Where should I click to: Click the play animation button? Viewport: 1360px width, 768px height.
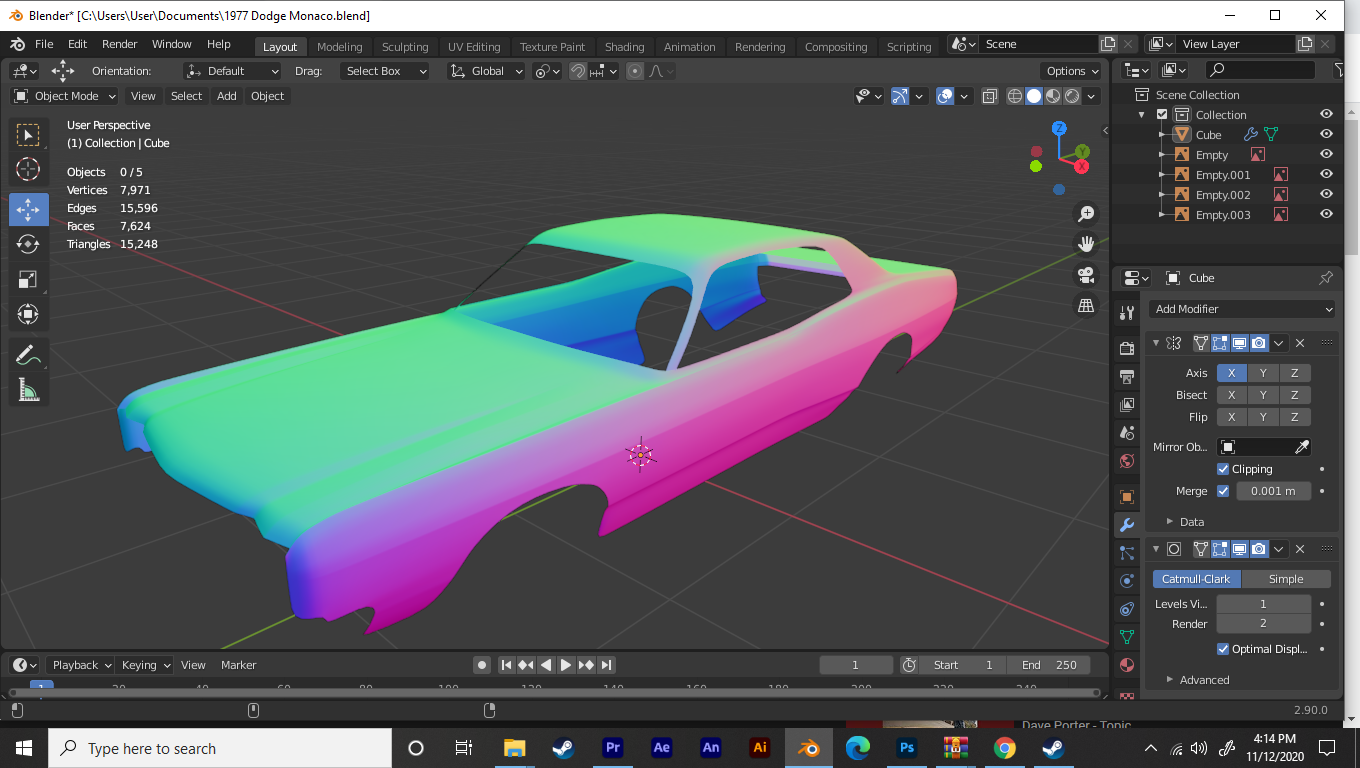coord(566,665)
